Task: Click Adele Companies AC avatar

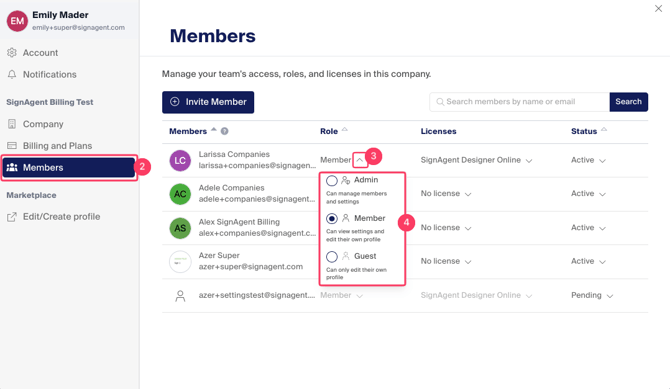Action: [180, 194]
